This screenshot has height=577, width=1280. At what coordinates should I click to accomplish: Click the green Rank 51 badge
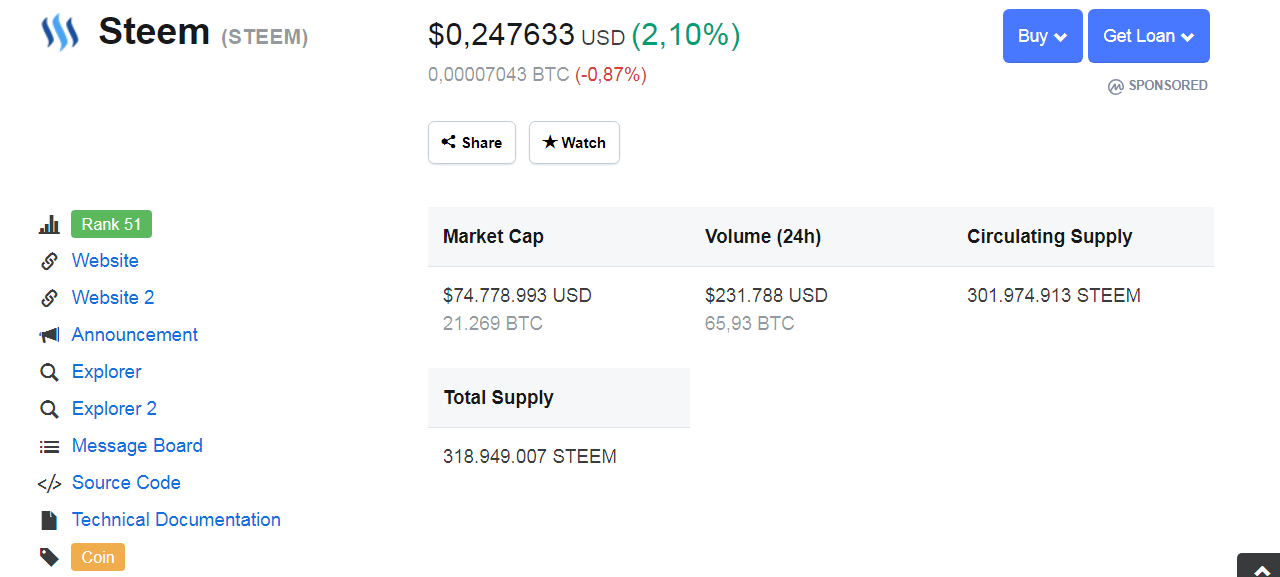tap(111, 225)
